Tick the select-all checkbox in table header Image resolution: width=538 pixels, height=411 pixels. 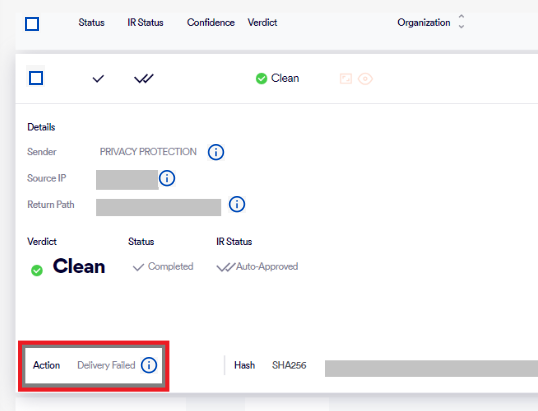tap(32, 24)
